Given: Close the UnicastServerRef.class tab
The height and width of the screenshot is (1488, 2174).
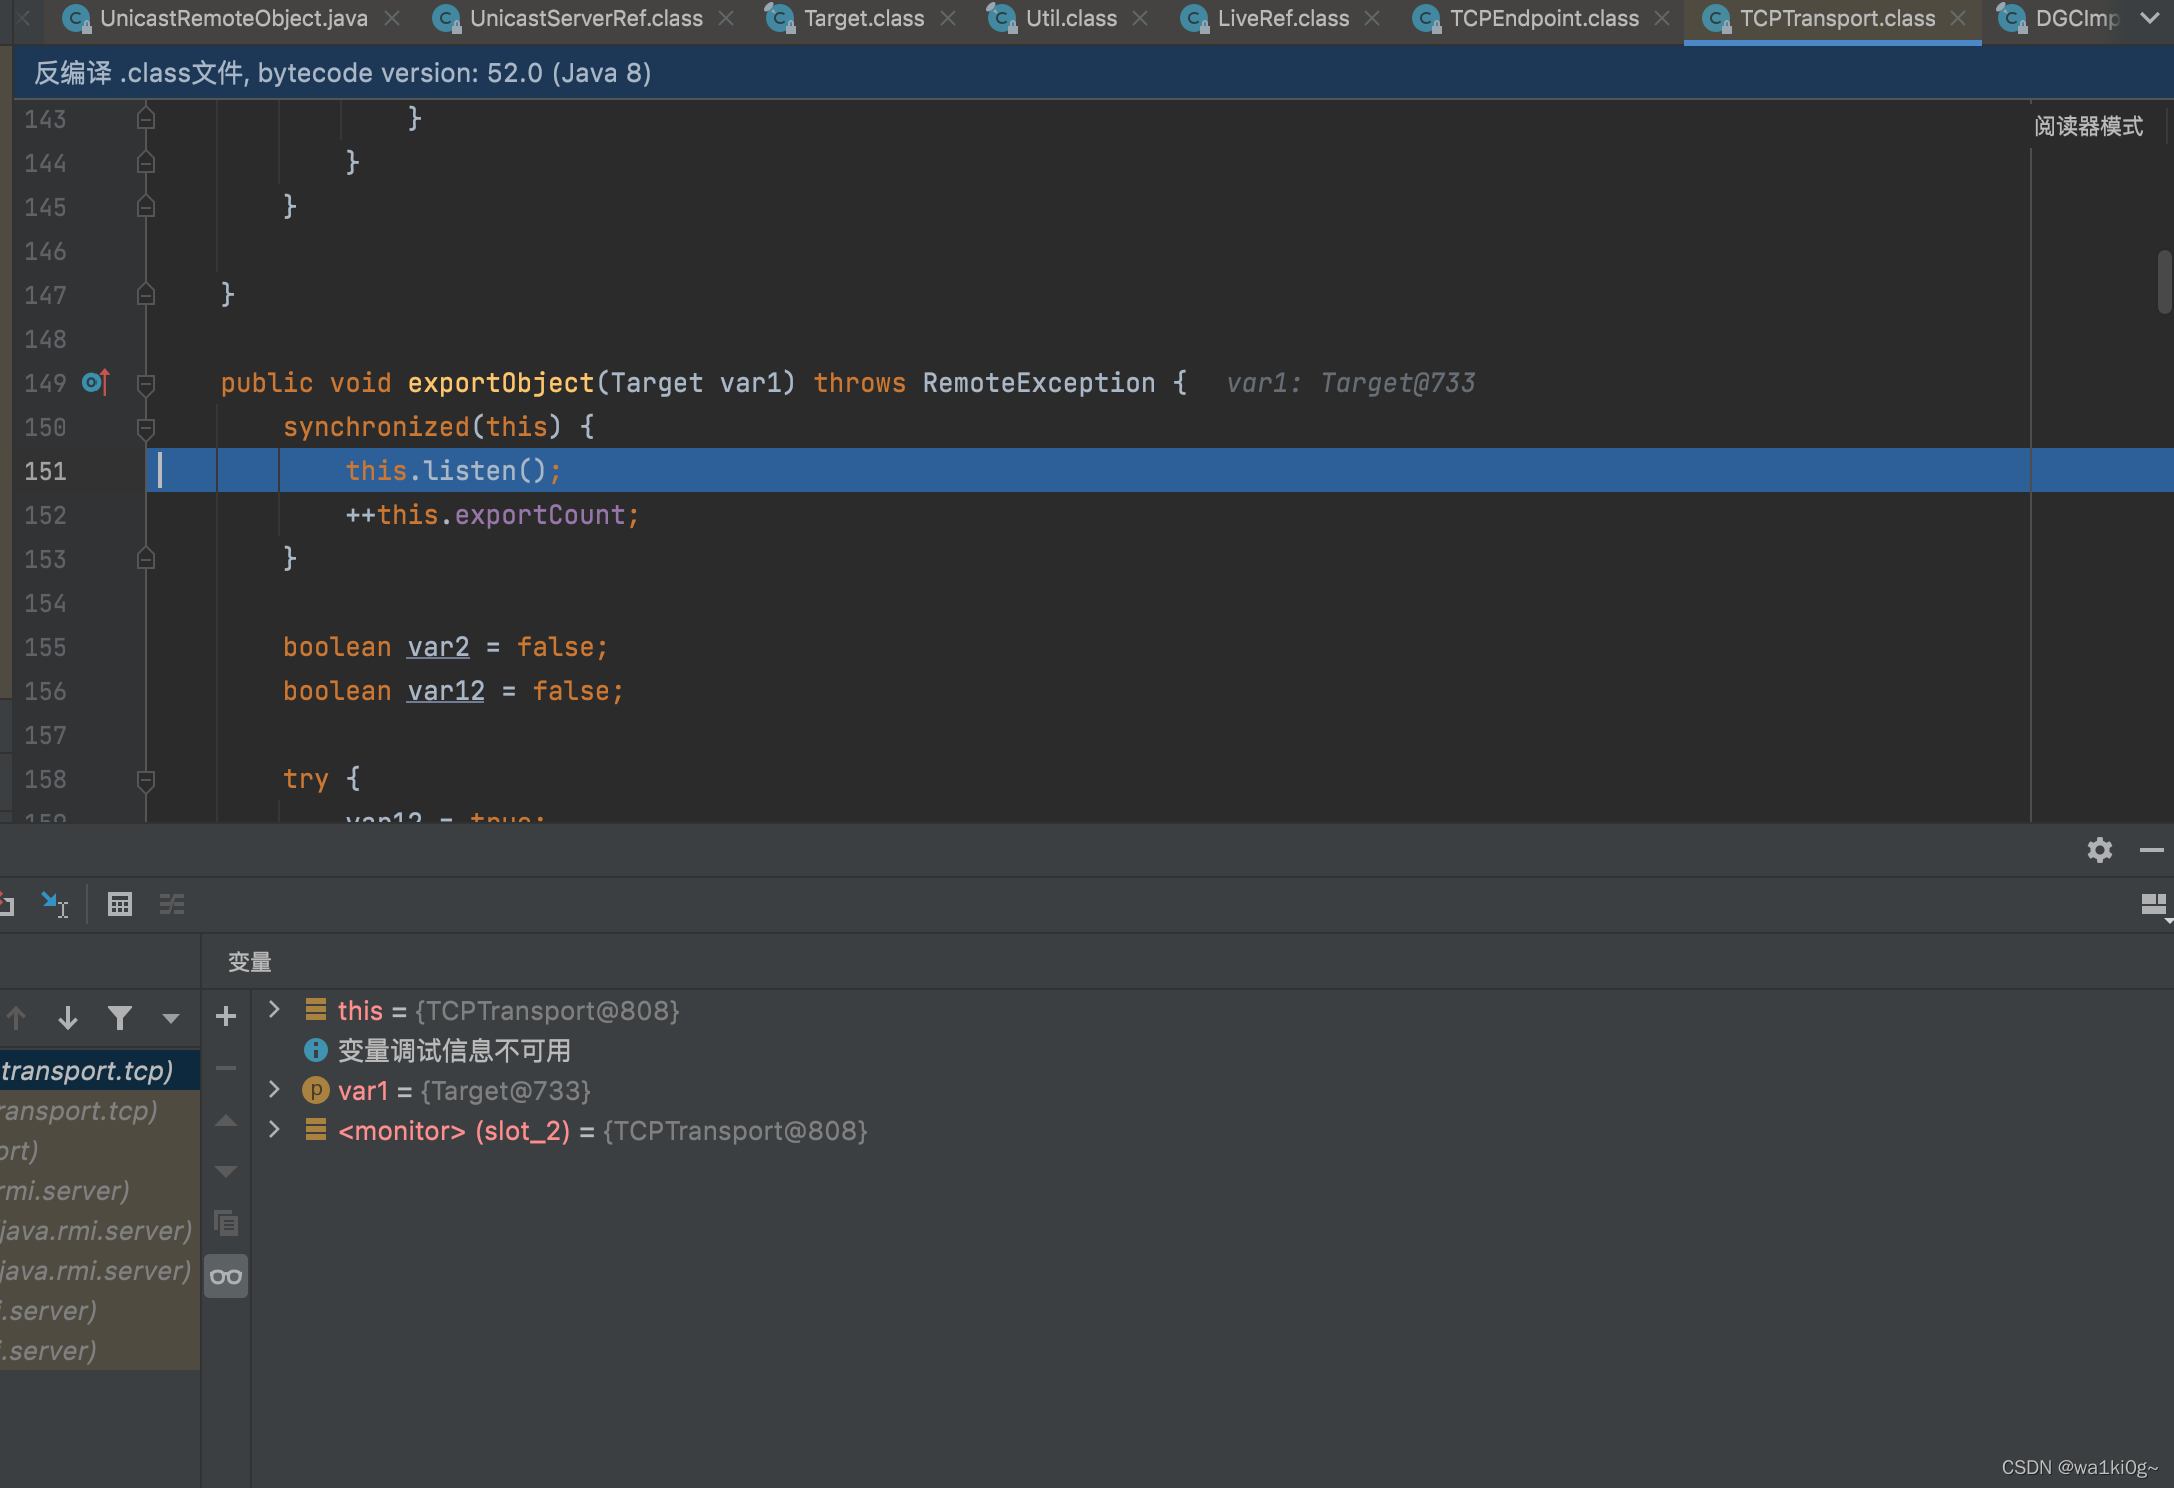Looking at the screenshot, I should point(727,19).
